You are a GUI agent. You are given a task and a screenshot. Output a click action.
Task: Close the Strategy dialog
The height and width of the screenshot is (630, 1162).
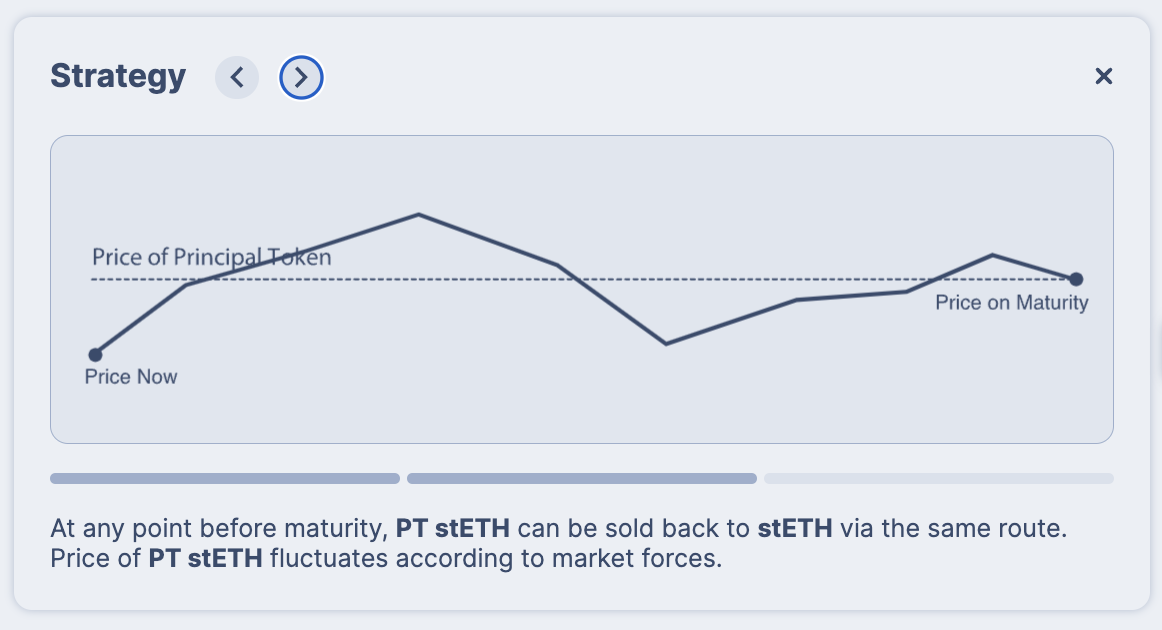(1103, 76)
